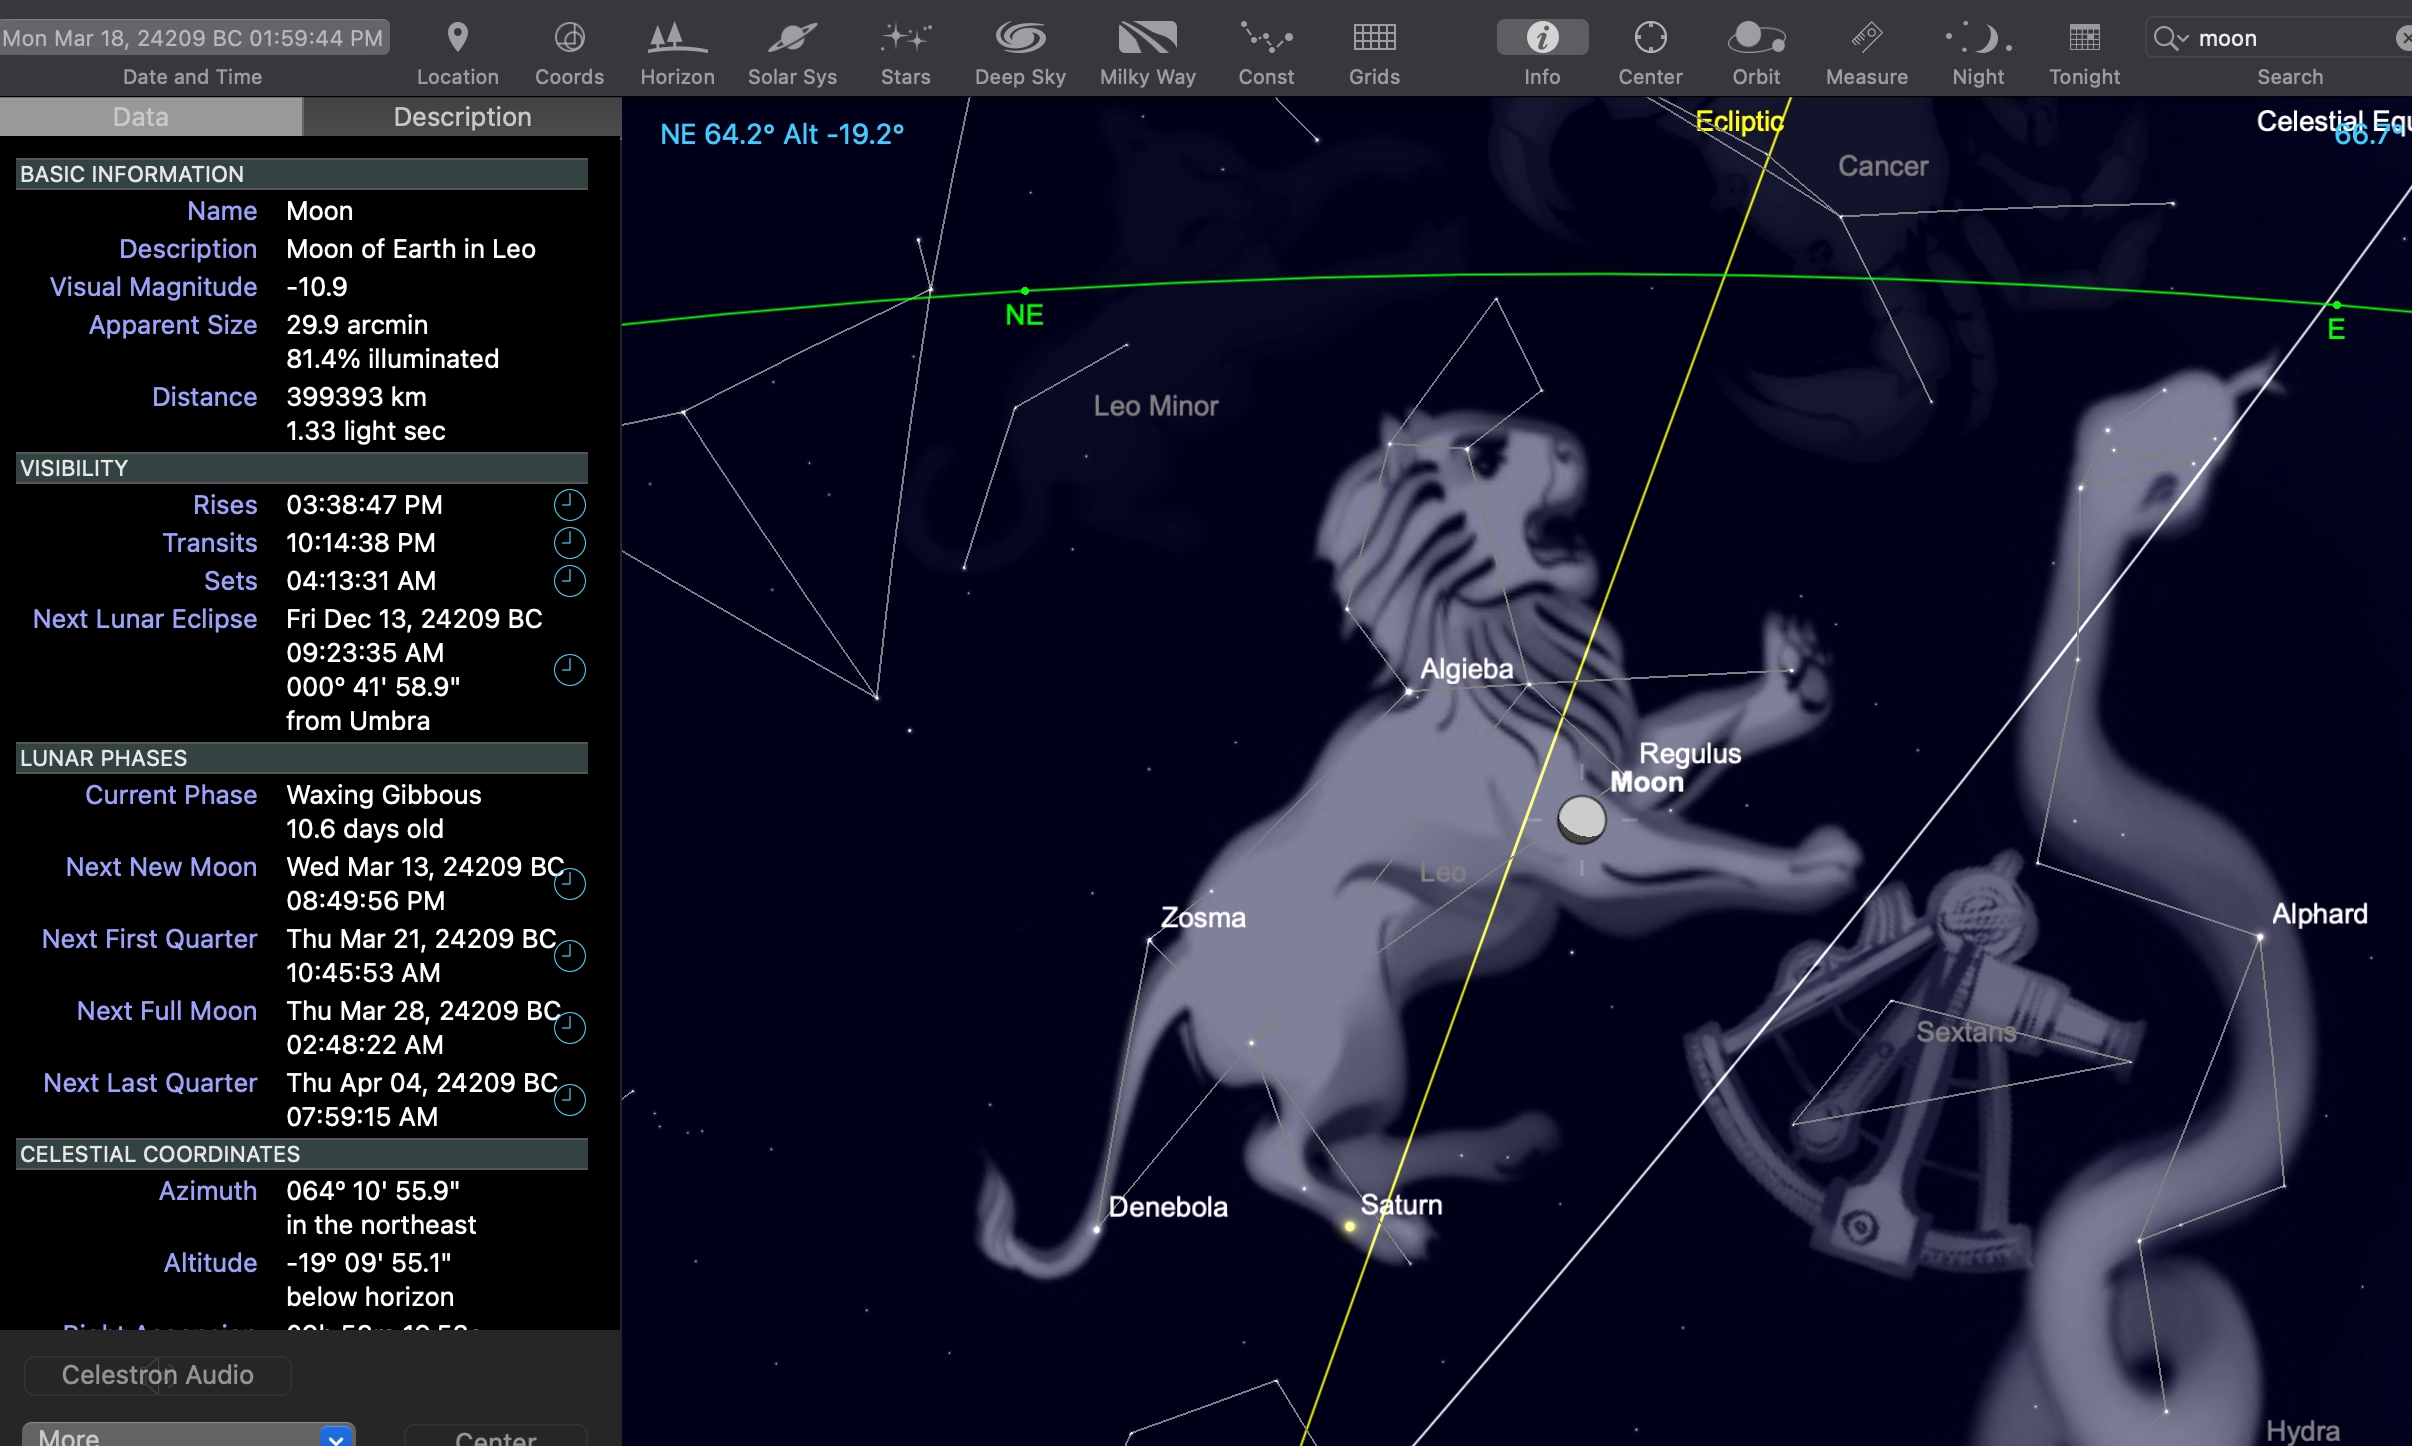Open the search magnifier dropdown
This screenshot has width=2412, height=1446.
2170,38
